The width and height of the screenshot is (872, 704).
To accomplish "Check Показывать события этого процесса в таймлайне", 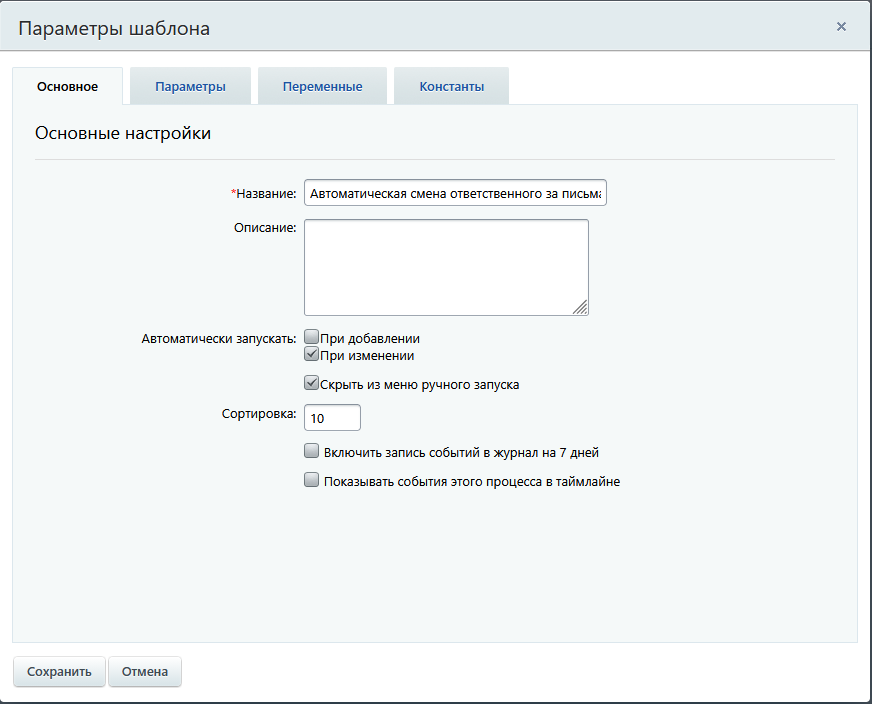I will (311, 480).
